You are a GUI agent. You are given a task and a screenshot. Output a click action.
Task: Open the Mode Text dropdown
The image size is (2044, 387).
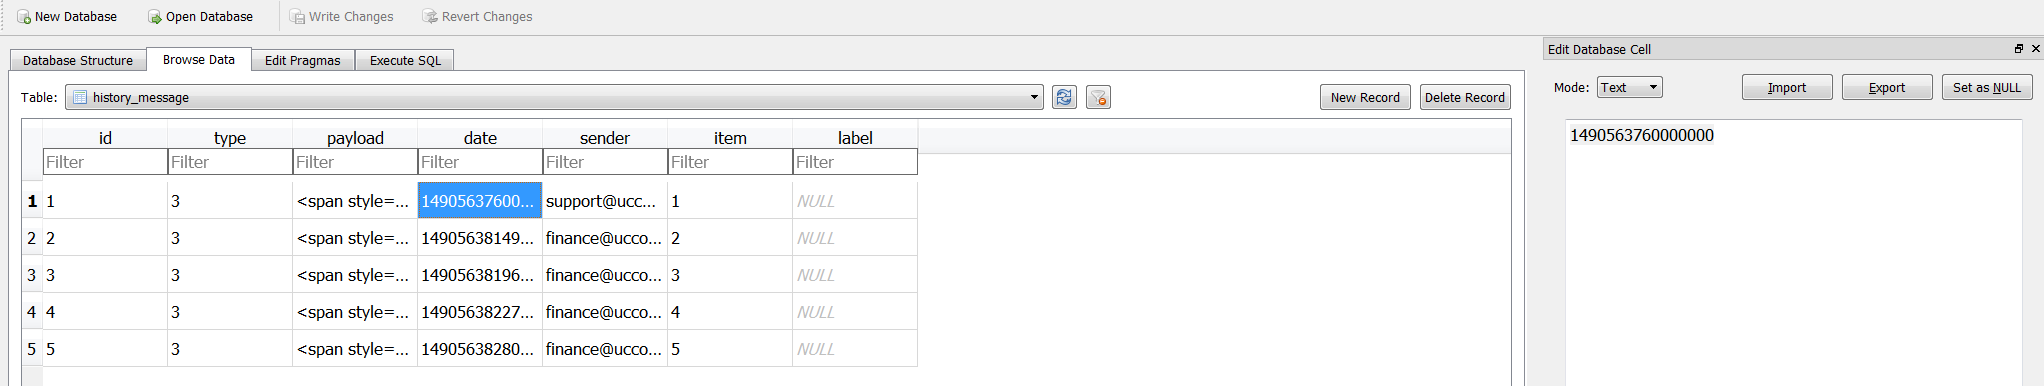tap(1629, 88)
